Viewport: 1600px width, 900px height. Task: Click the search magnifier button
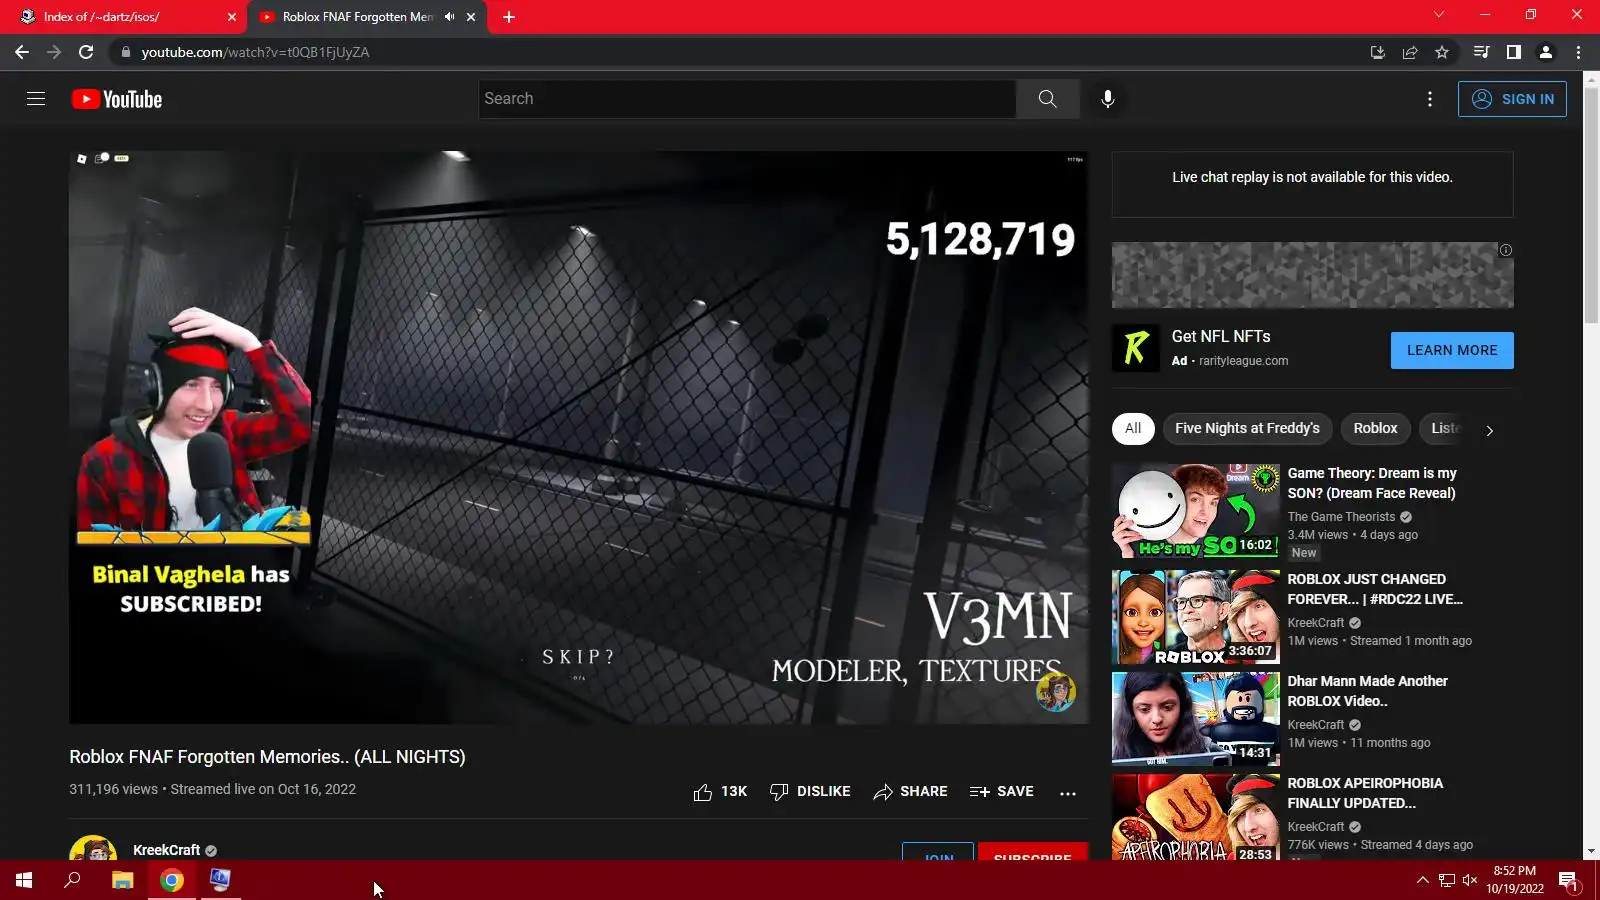point(1047,99)
